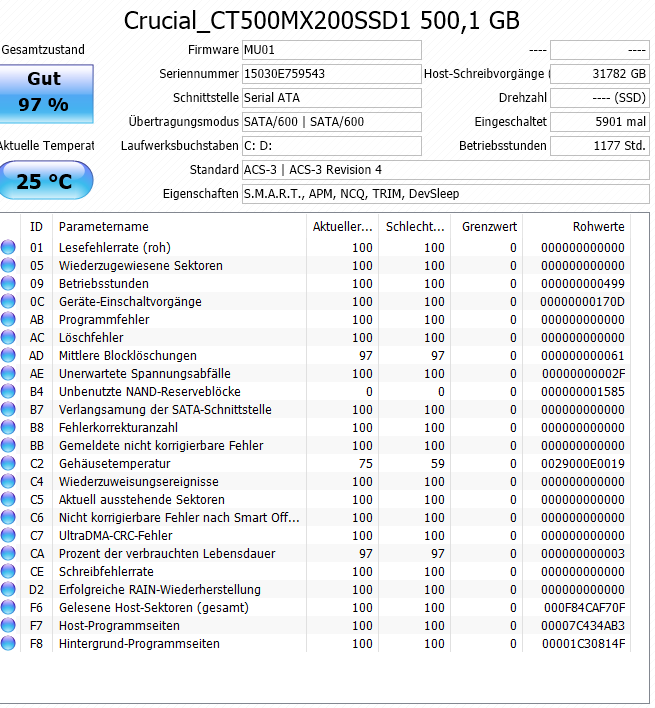Click the status orb for Erfolgreiche RAIN-Wiederherstellung
655x708 pixels.
8,589
